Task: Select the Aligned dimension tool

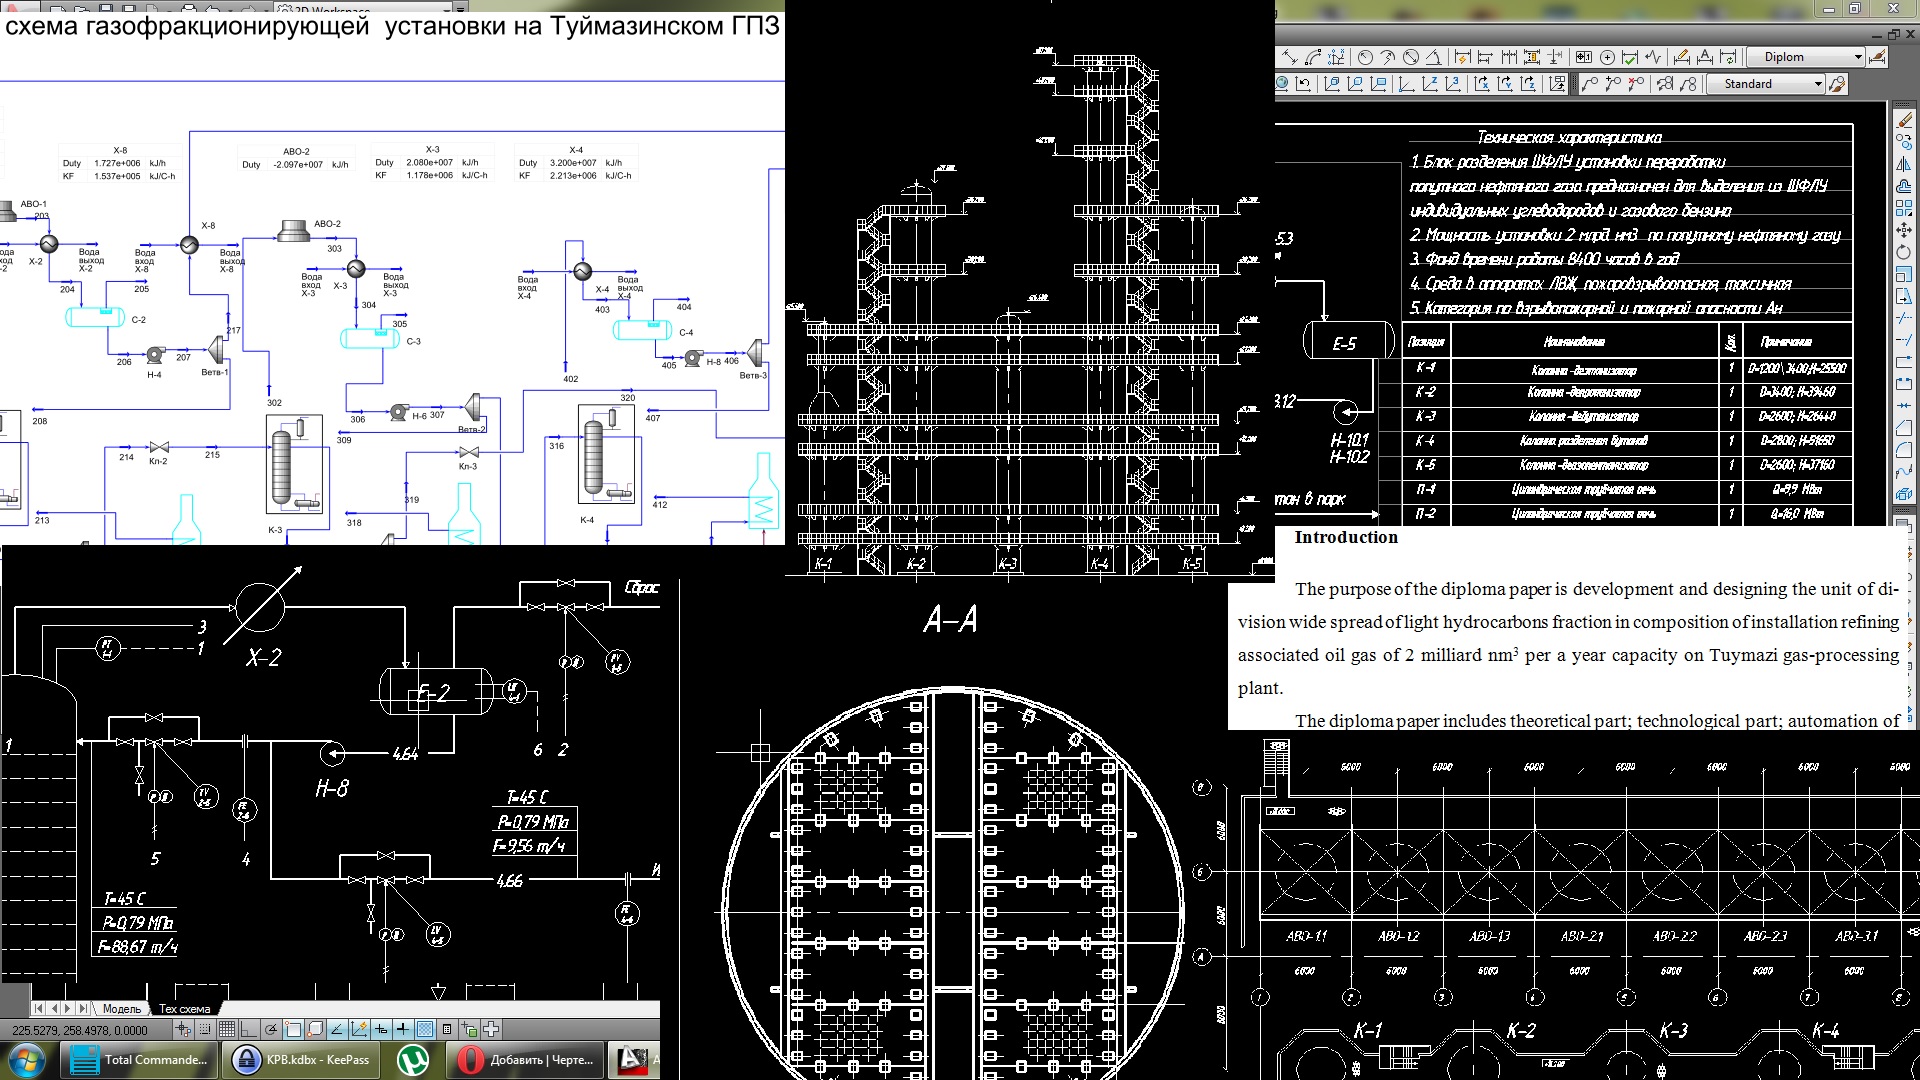Action: coord(1288,57)
